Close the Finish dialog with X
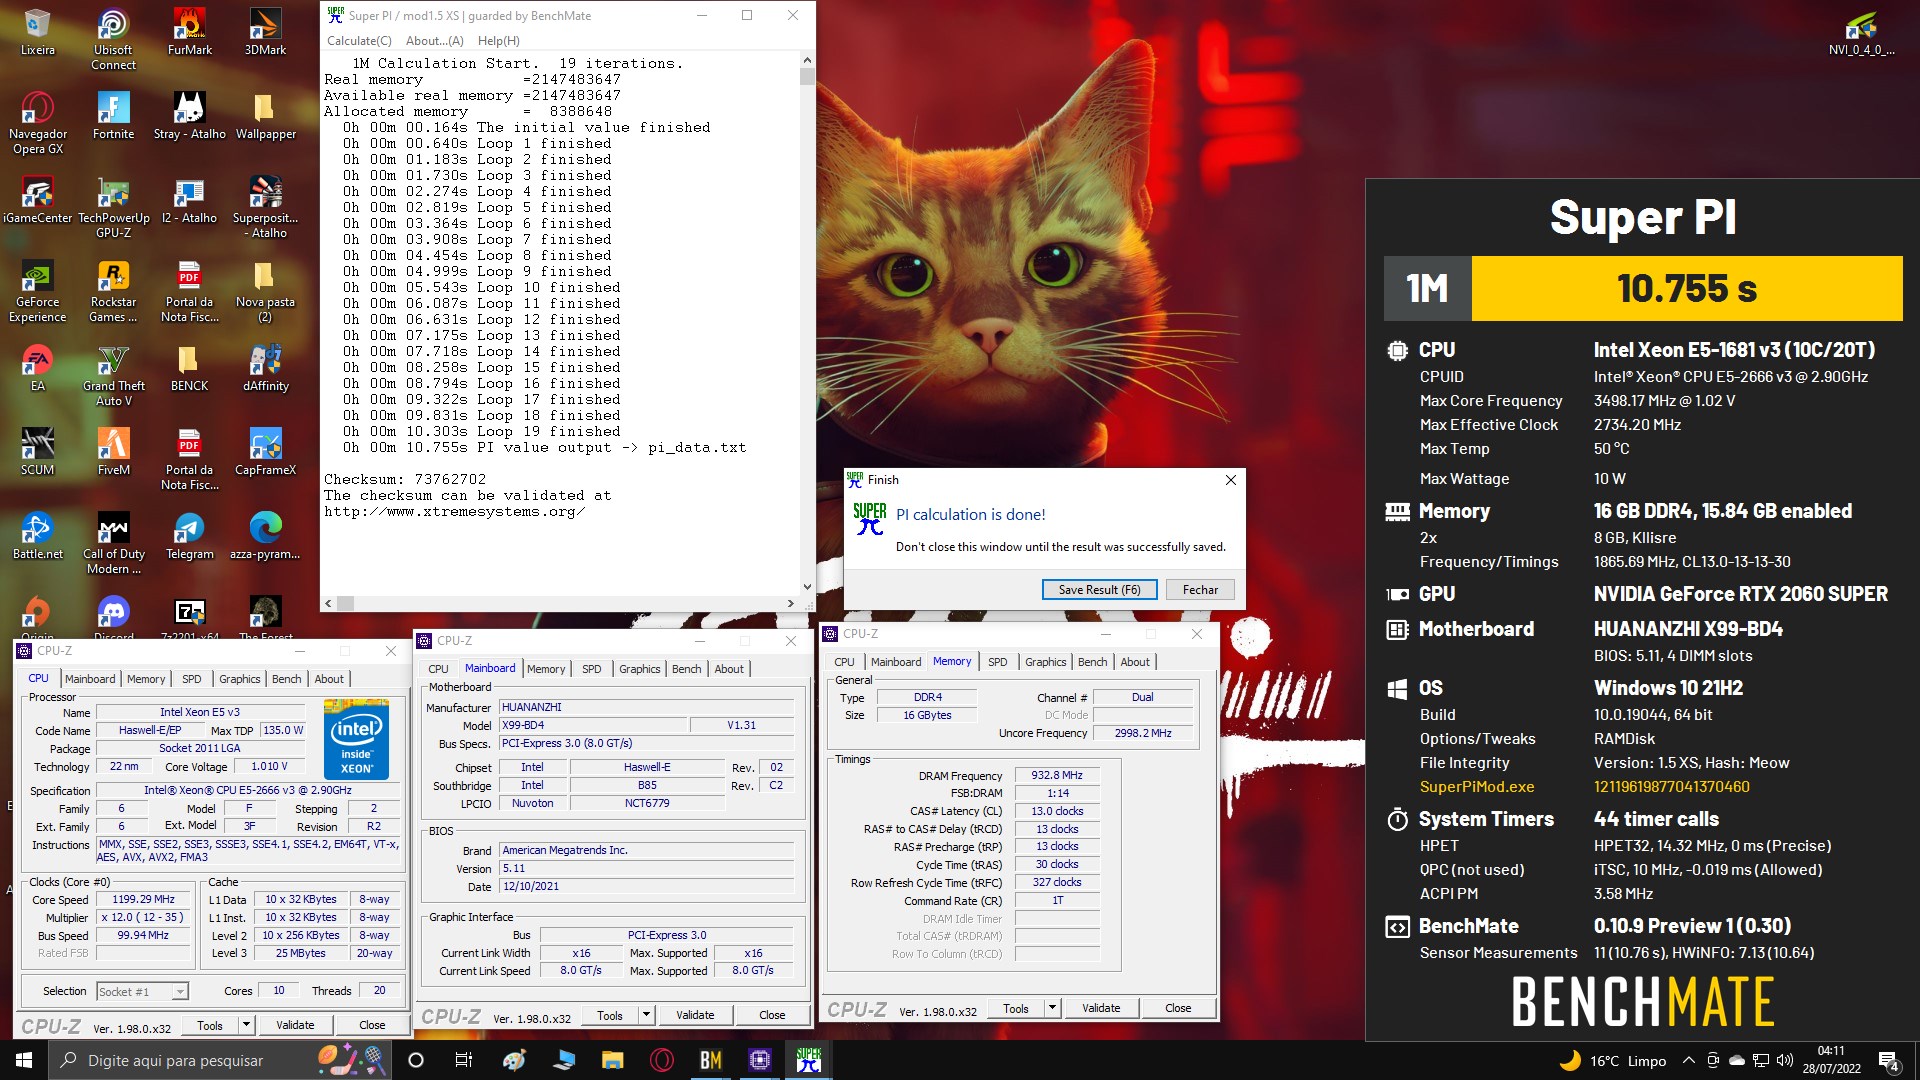Viewport: 1920px width, 1080px height. [x=1231, y=480]
